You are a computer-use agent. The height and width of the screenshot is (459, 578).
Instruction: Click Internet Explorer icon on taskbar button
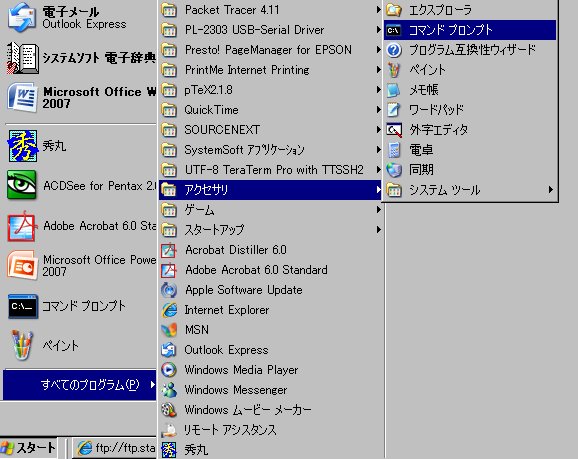[84, 448]
